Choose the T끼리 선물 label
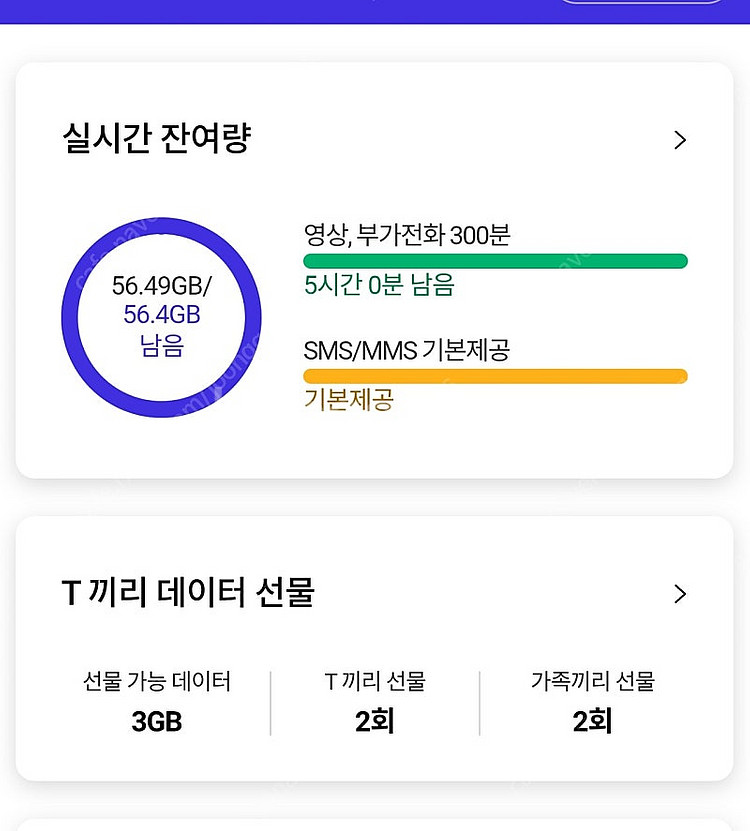 (375, 682)
